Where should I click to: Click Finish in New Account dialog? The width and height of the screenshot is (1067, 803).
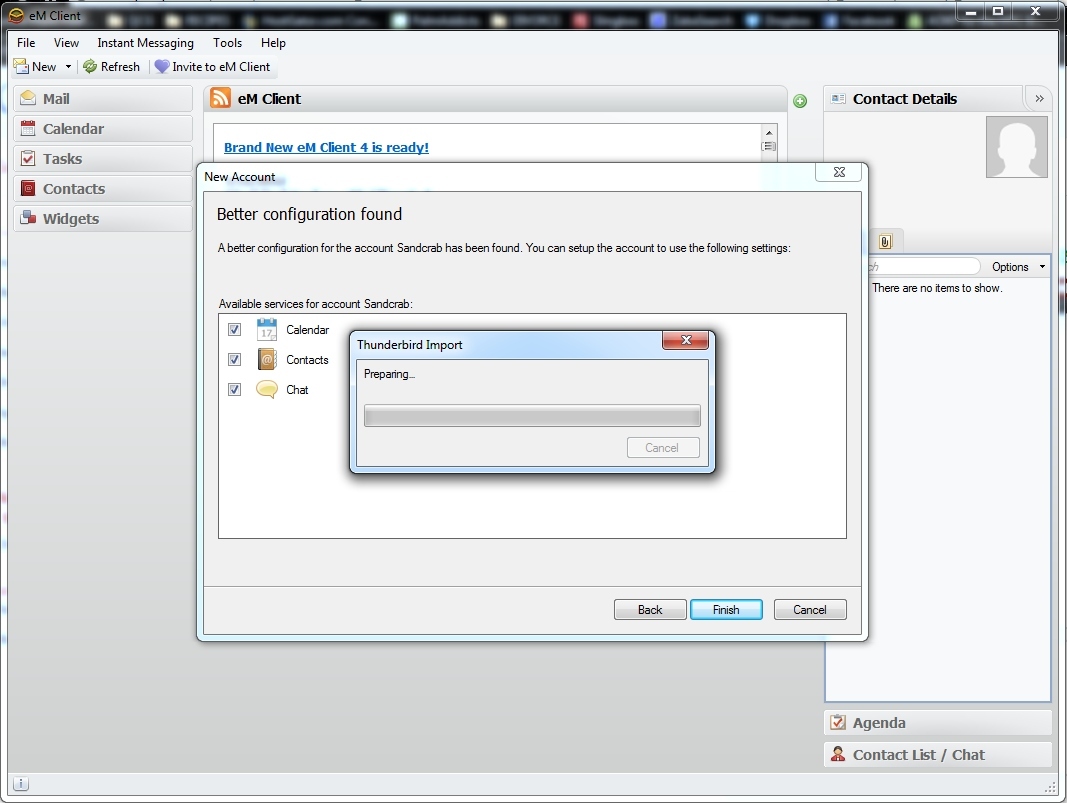[726, 610]
